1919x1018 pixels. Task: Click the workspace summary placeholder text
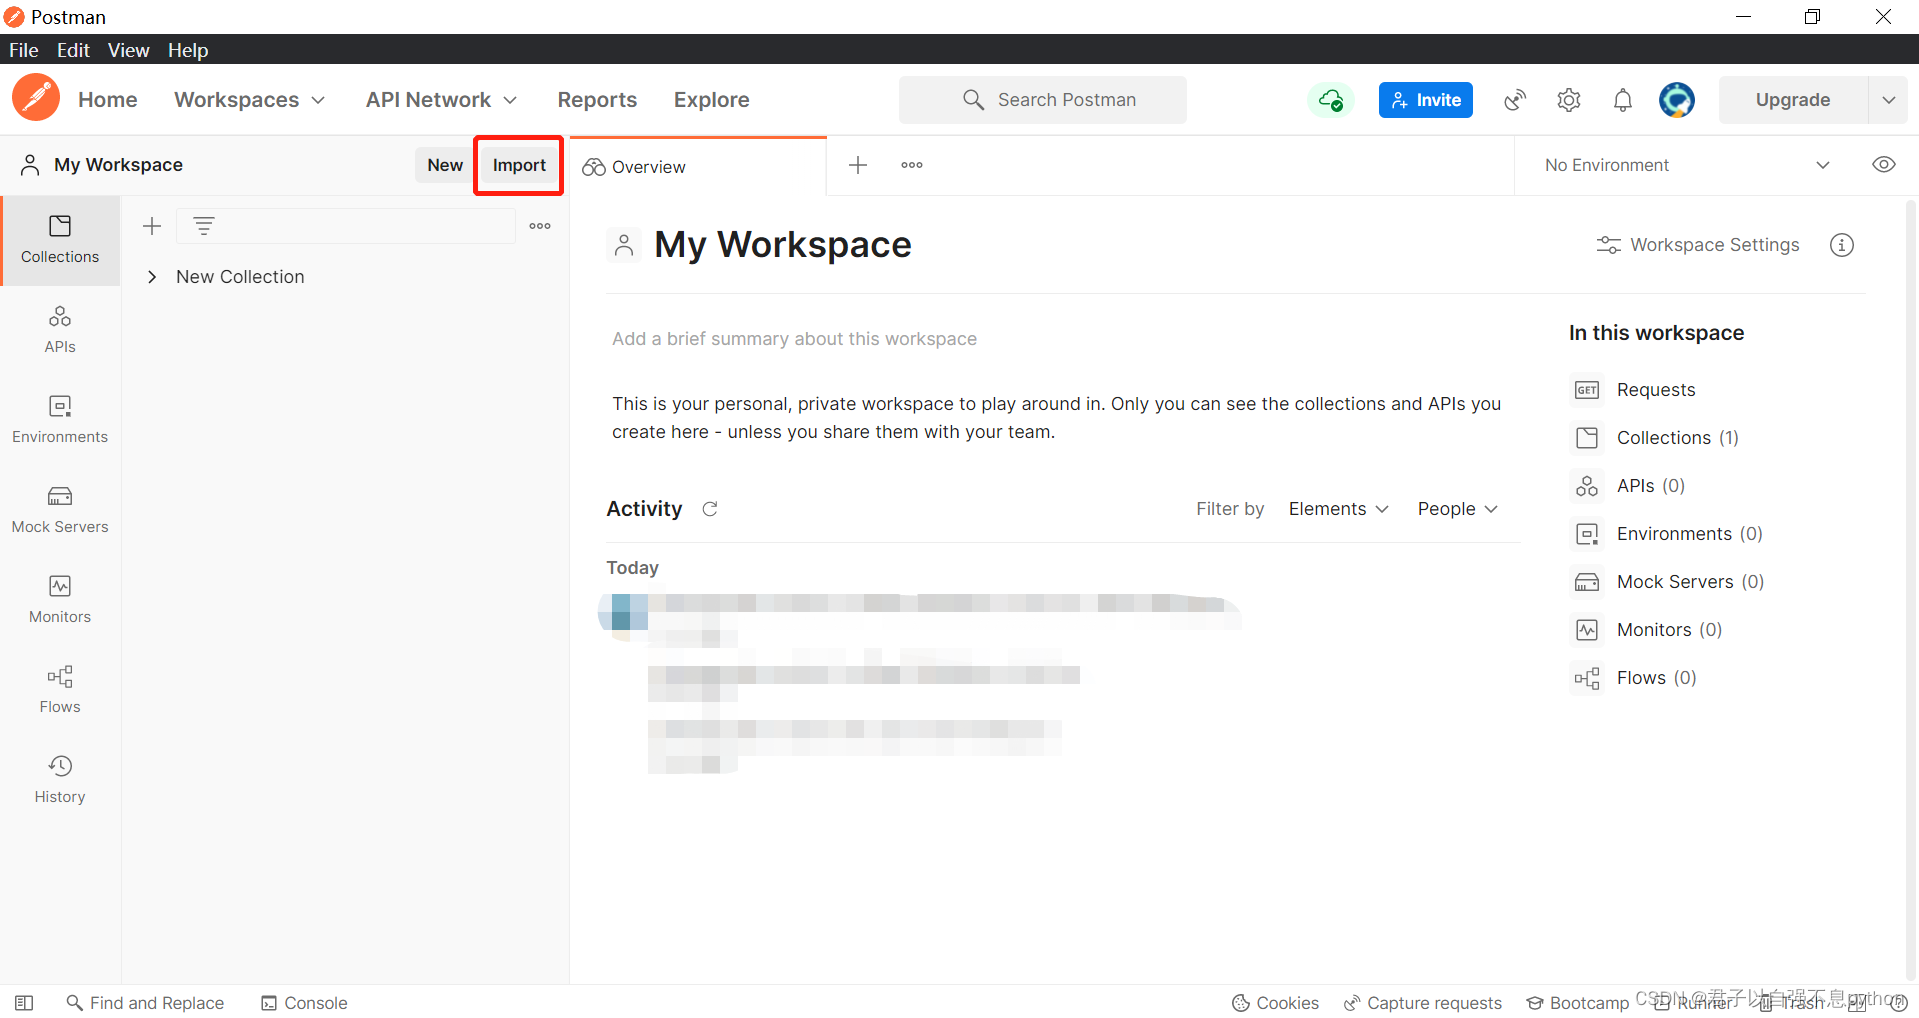794,339
